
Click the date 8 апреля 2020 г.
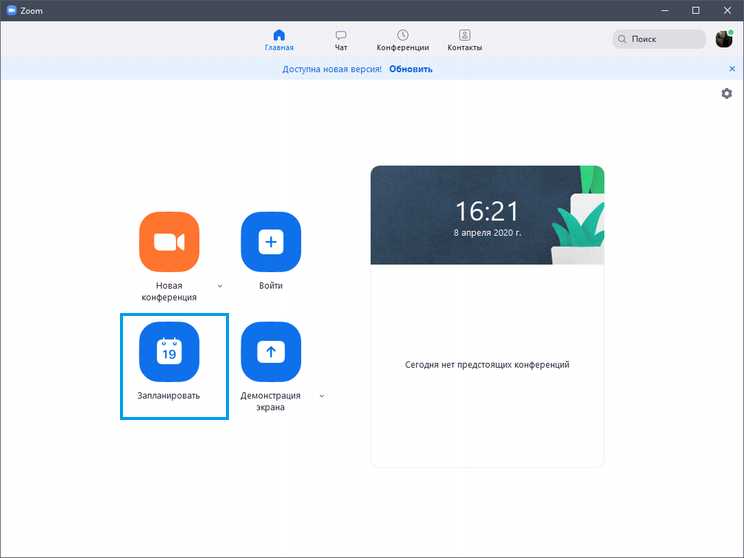(487, 233)
